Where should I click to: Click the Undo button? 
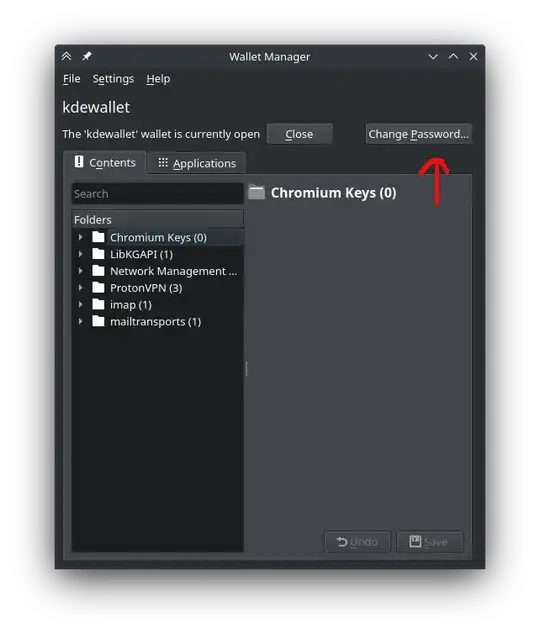(x=357, y=542)
